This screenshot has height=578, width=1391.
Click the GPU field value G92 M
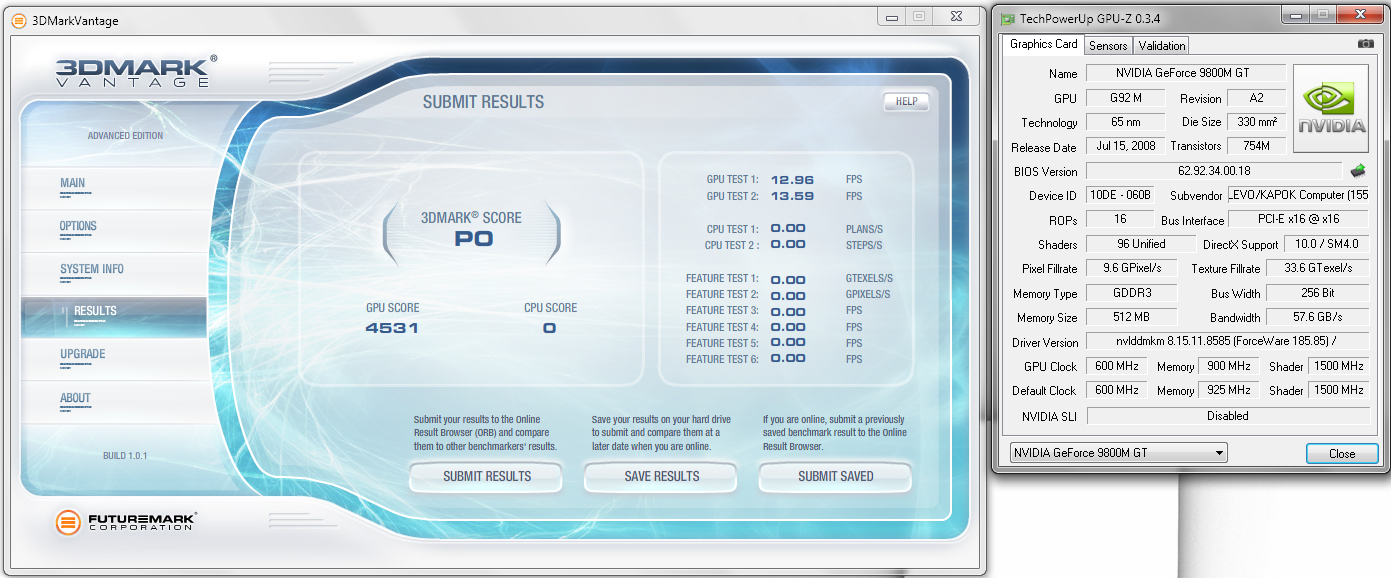coord(1125,98)
